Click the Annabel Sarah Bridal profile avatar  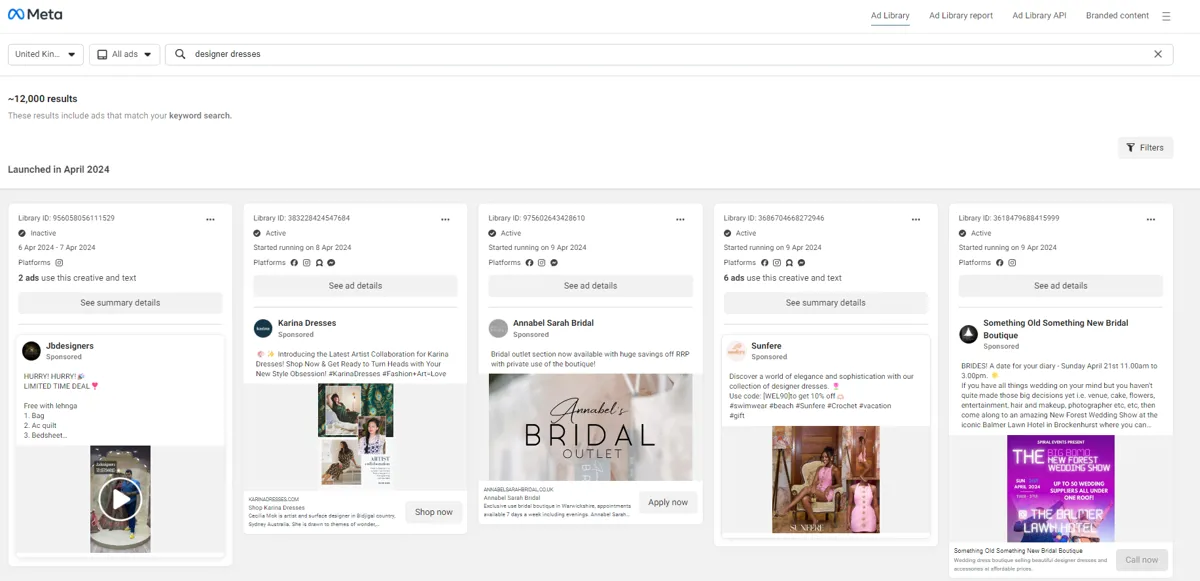click(498, 328)
